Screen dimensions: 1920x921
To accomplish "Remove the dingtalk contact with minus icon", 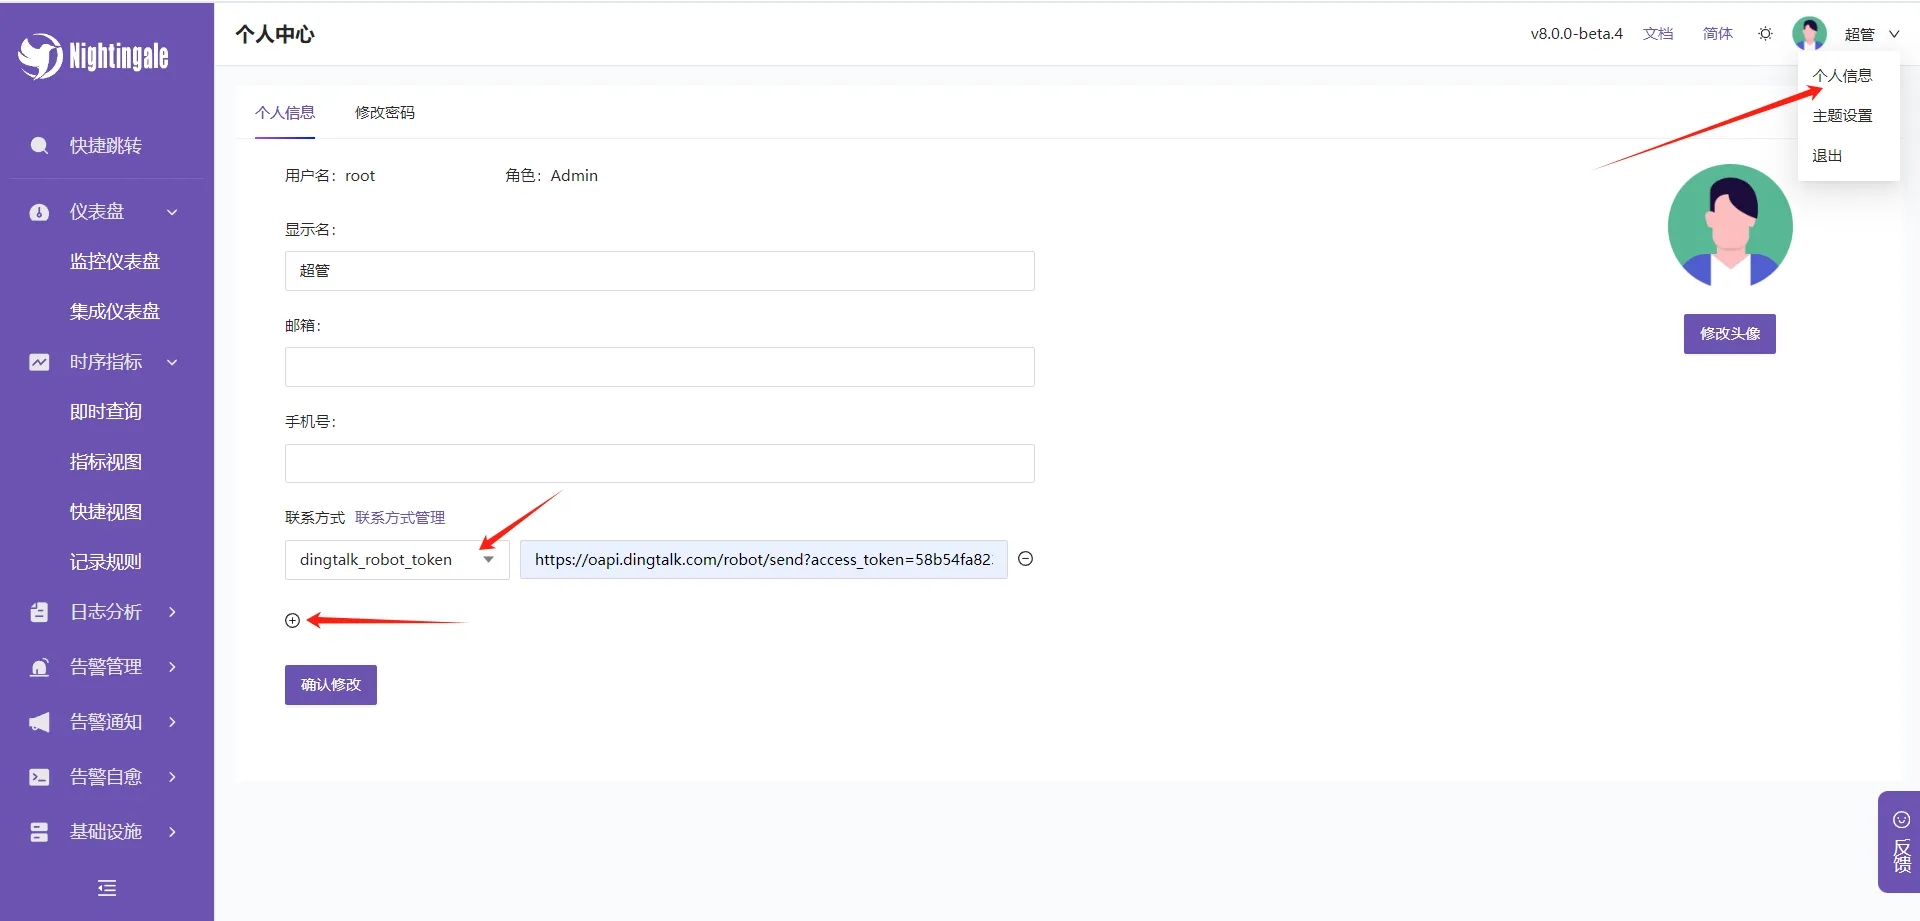I will point(1025,559).
